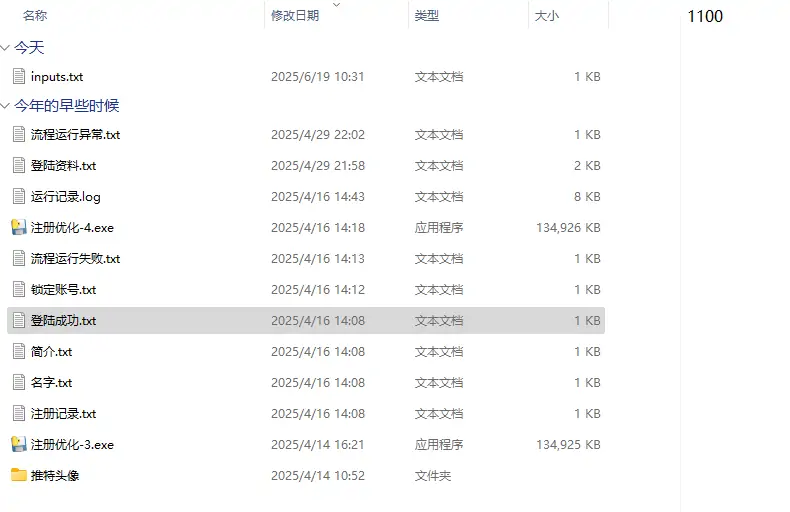Click the 推特头像 folder icon
Viewport: 790px width, 512px height.
pos(19,475)
